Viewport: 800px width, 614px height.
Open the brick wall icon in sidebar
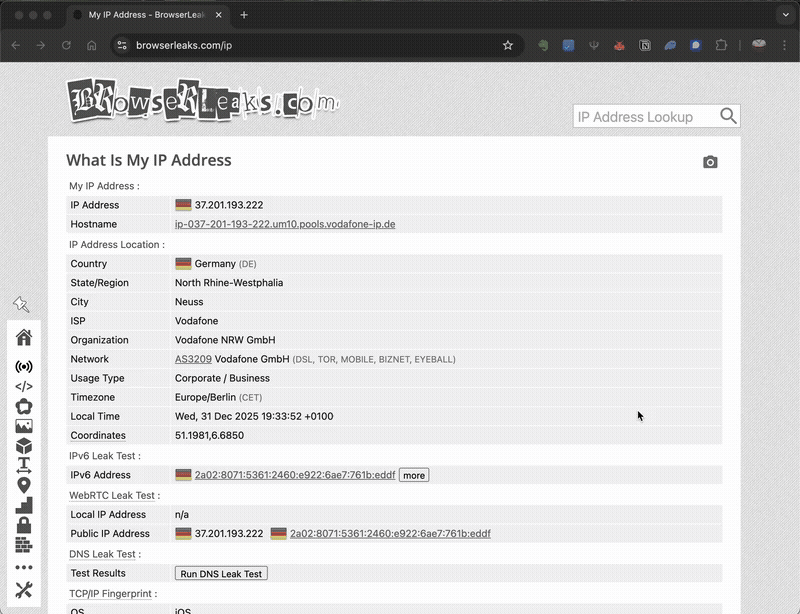(23, 545)
